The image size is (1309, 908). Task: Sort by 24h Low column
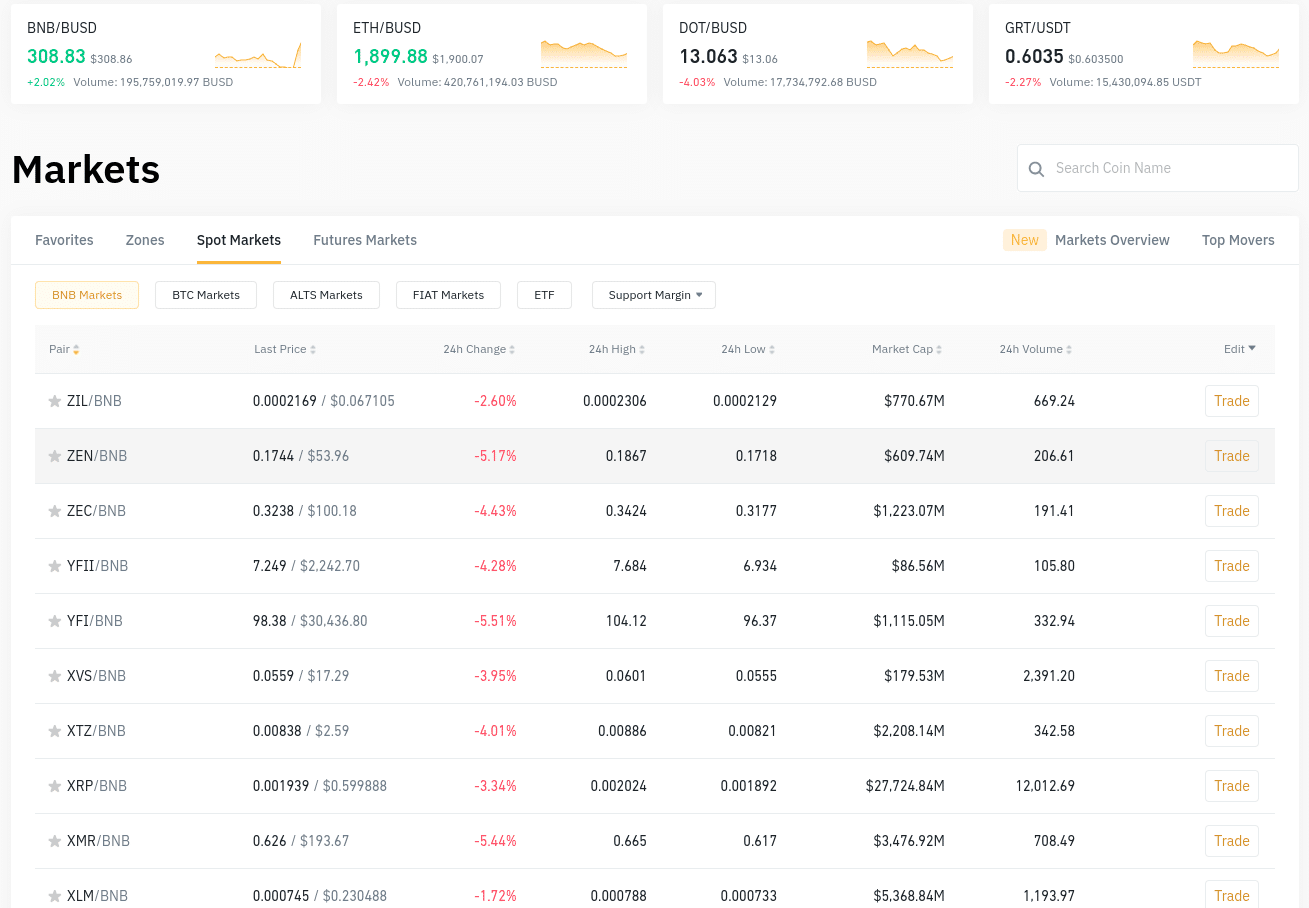point(748,349)
